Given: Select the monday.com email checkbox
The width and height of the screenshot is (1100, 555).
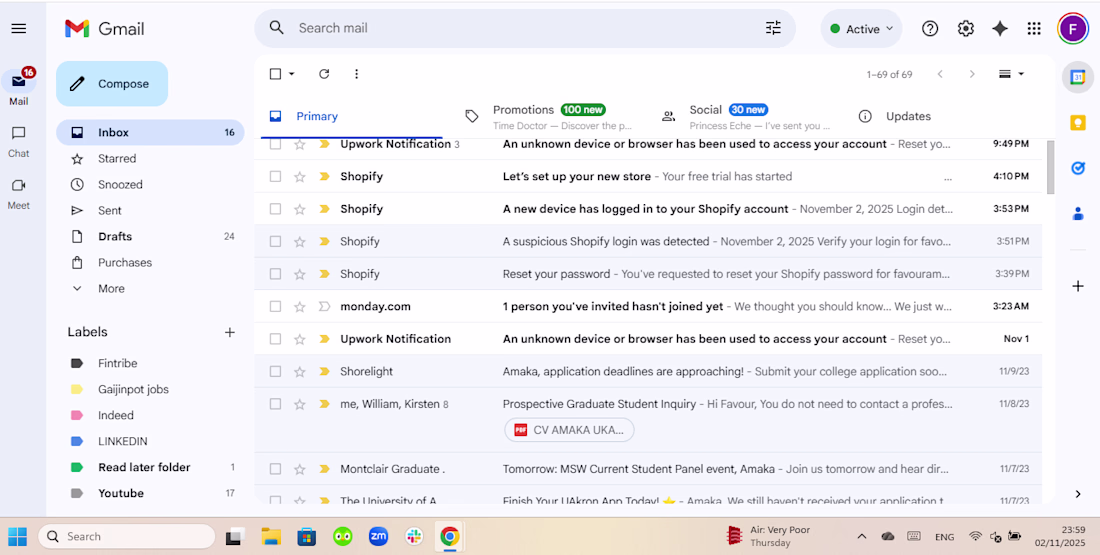Looking at the screenshot, I should click(275, 307).
